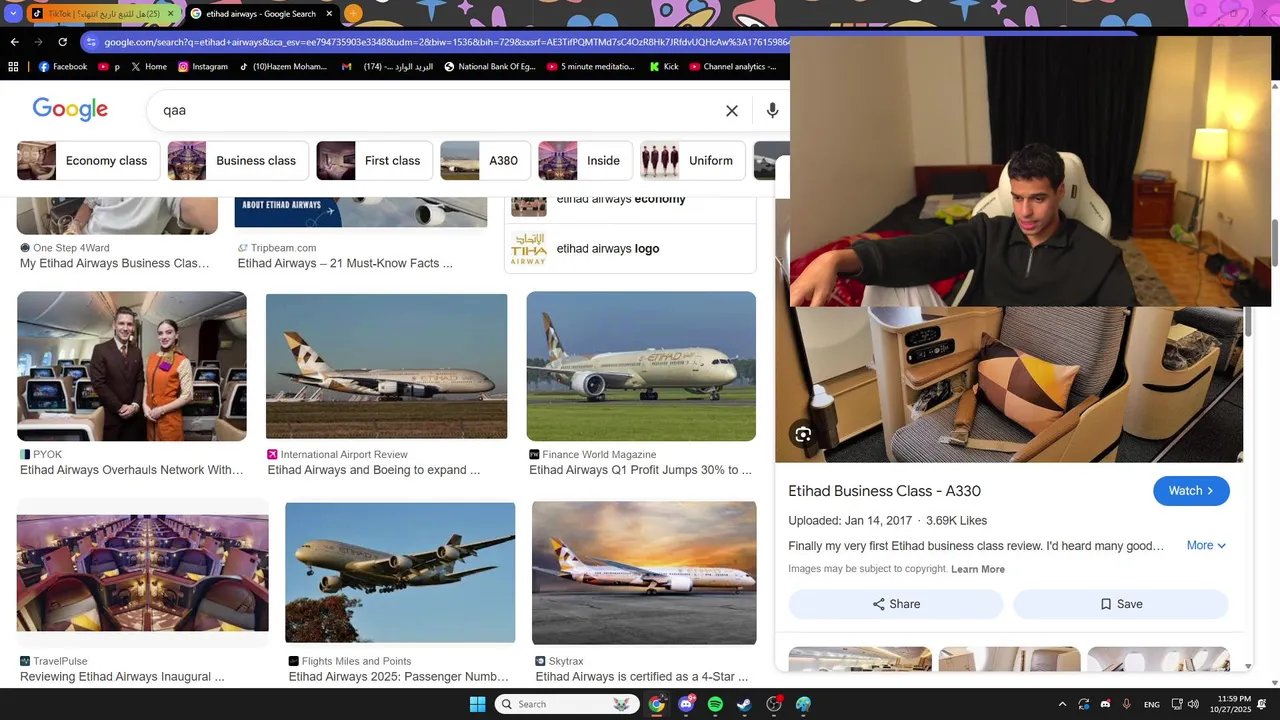Close the etihad airways Google Search tab
1280x720 pixels.
coord(329,14)
